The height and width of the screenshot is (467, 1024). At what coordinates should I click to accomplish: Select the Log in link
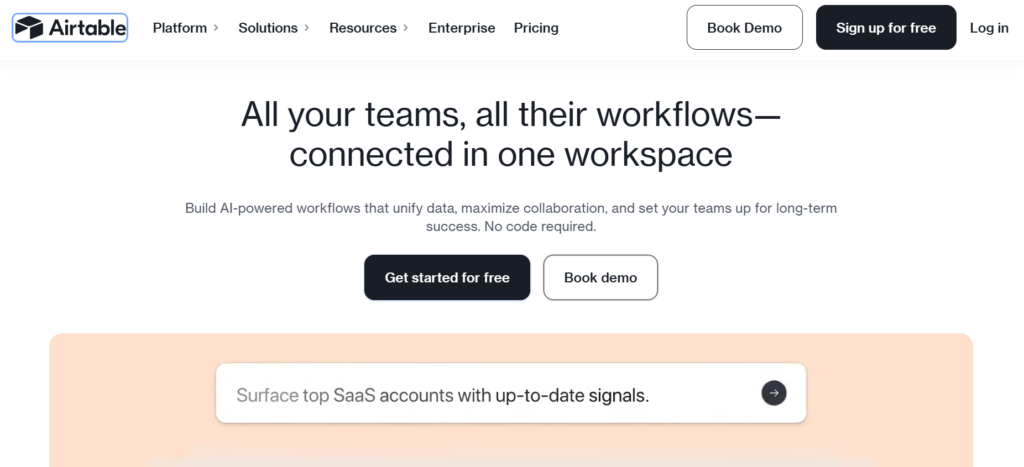[x=989, y=28]
